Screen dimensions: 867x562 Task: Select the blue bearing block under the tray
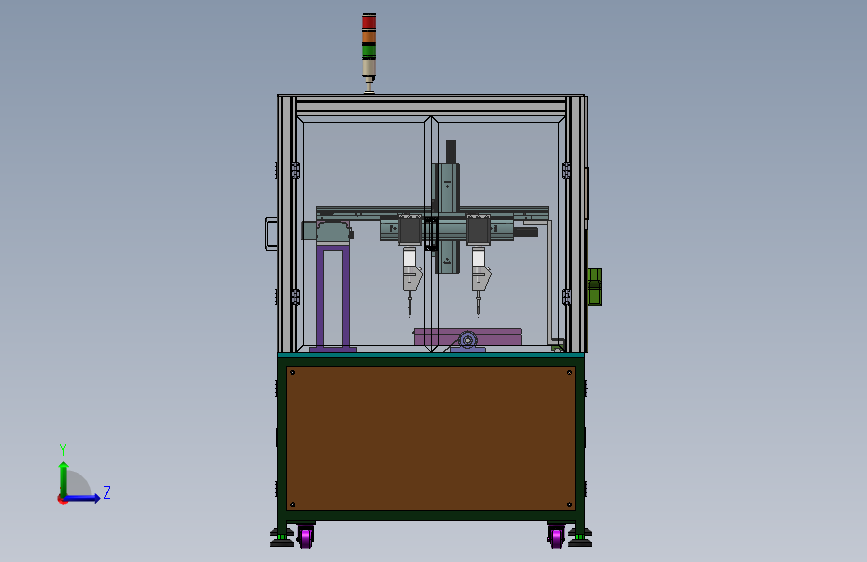tap(468, 342)
